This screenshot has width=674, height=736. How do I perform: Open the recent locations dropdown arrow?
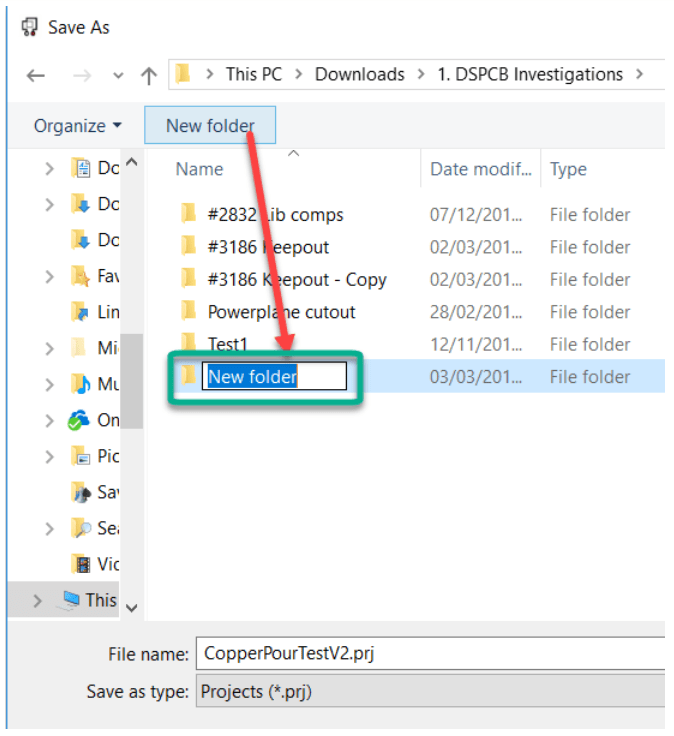(118, 75)
